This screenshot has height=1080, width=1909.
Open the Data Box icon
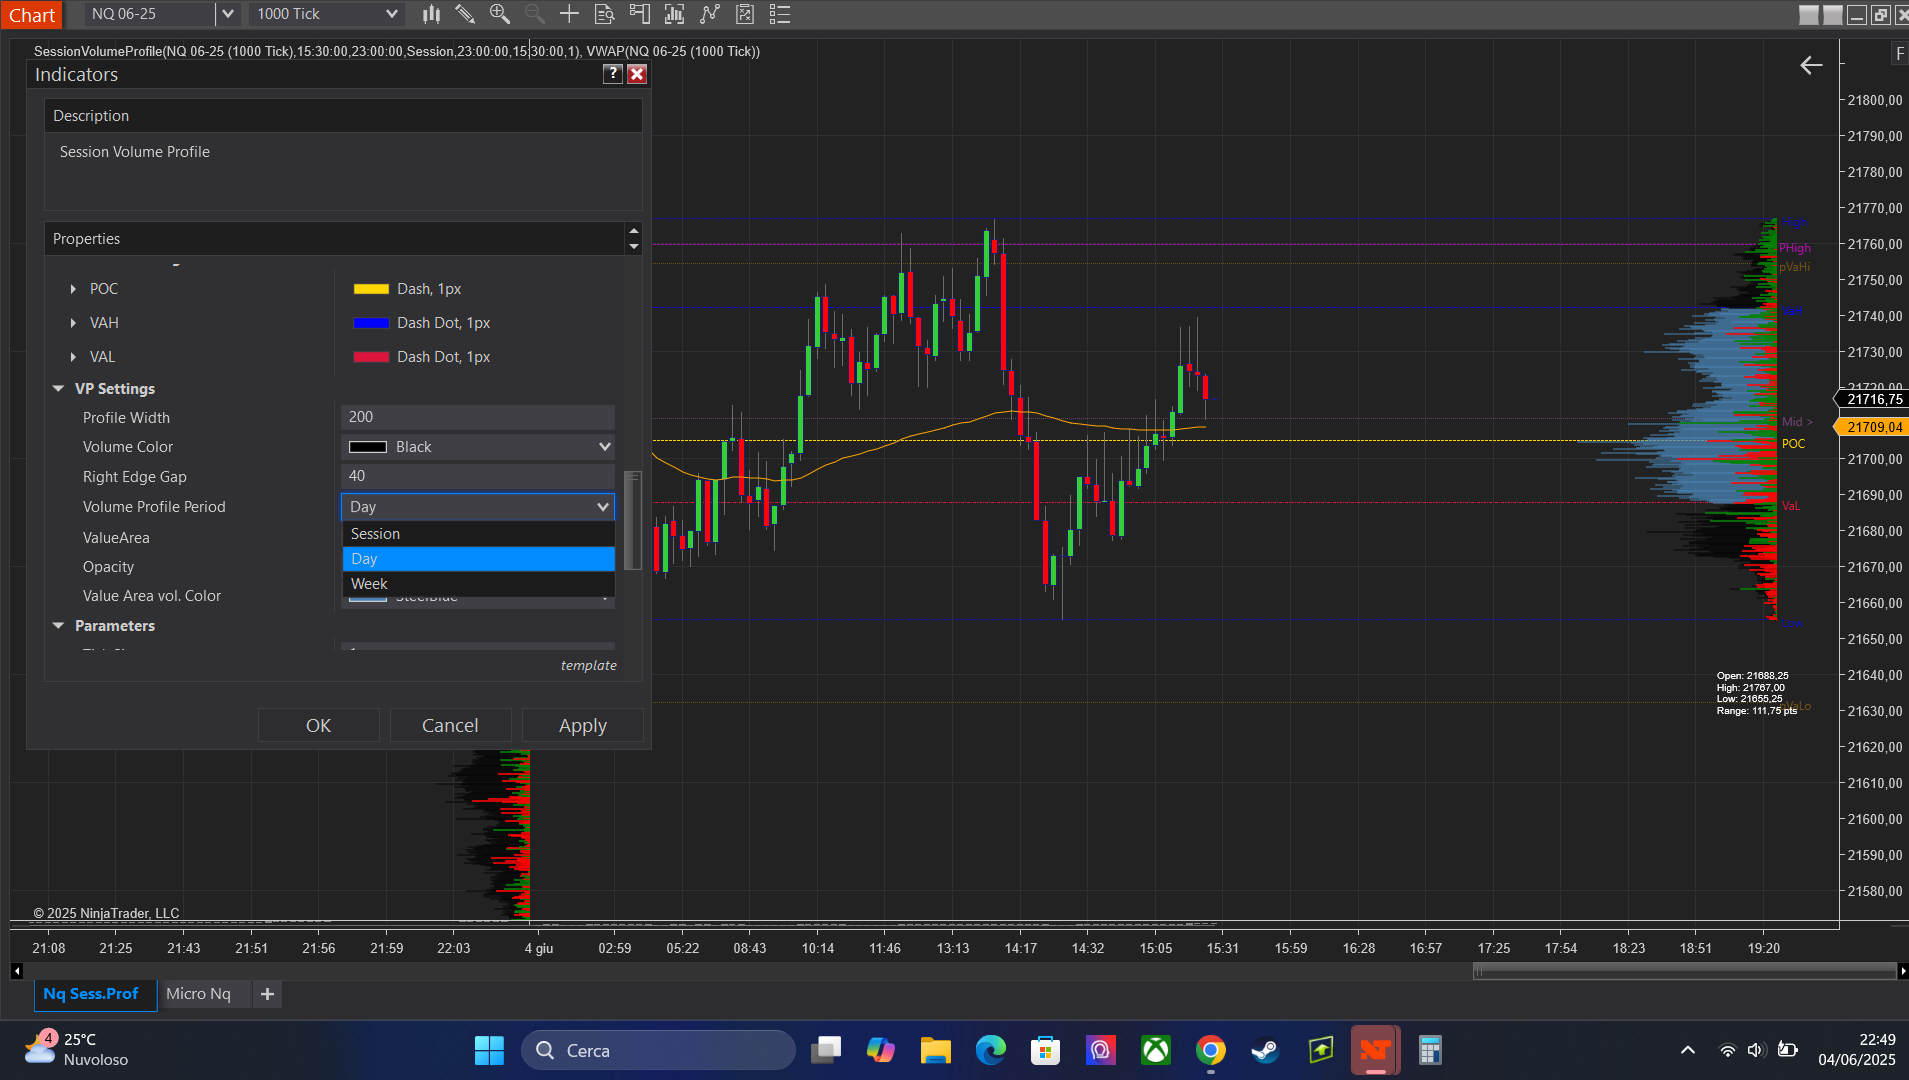[x=605, y=14]
